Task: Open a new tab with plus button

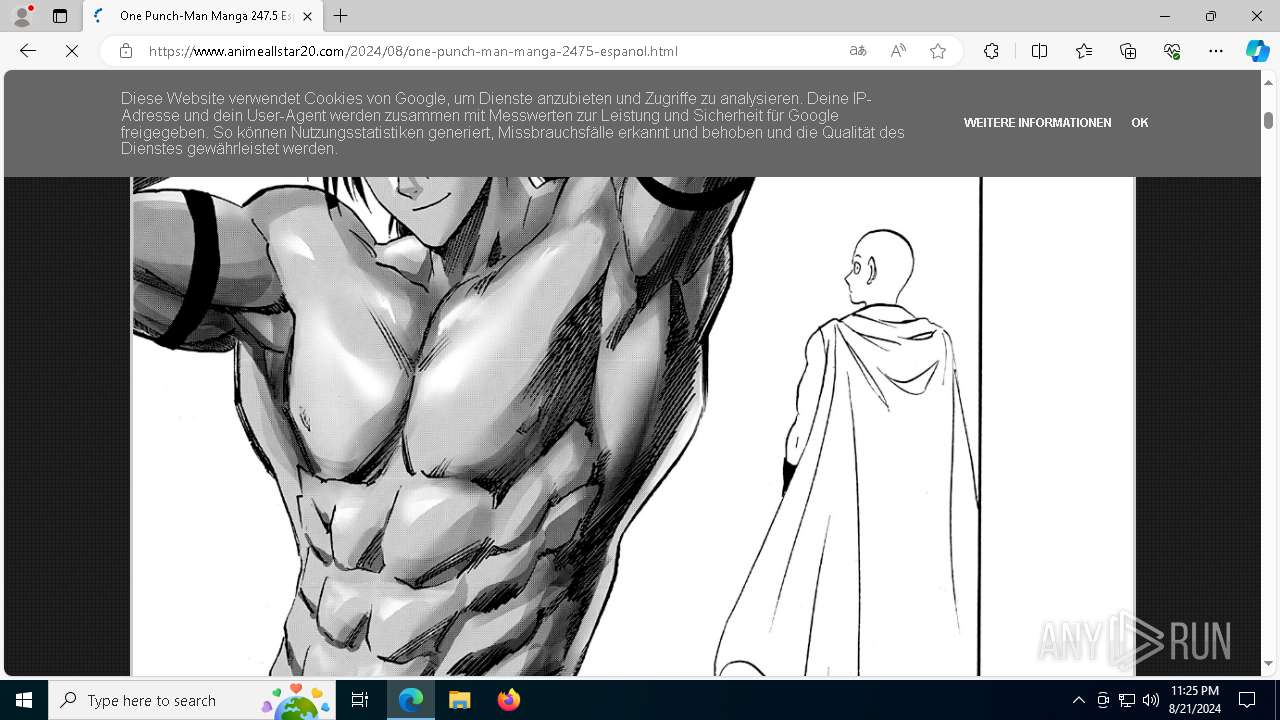Action: pos(341,16)
